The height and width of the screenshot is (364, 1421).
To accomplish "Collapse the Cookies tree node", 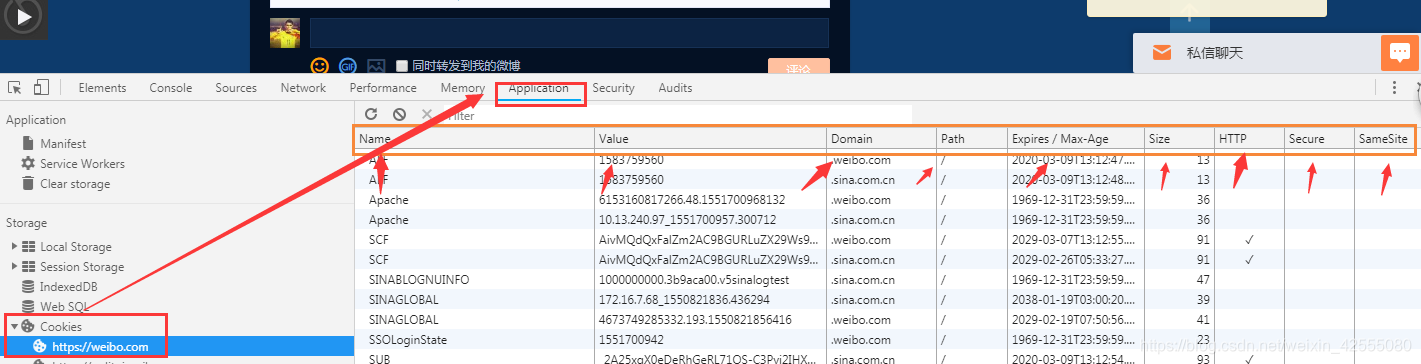I will (15, 327).
